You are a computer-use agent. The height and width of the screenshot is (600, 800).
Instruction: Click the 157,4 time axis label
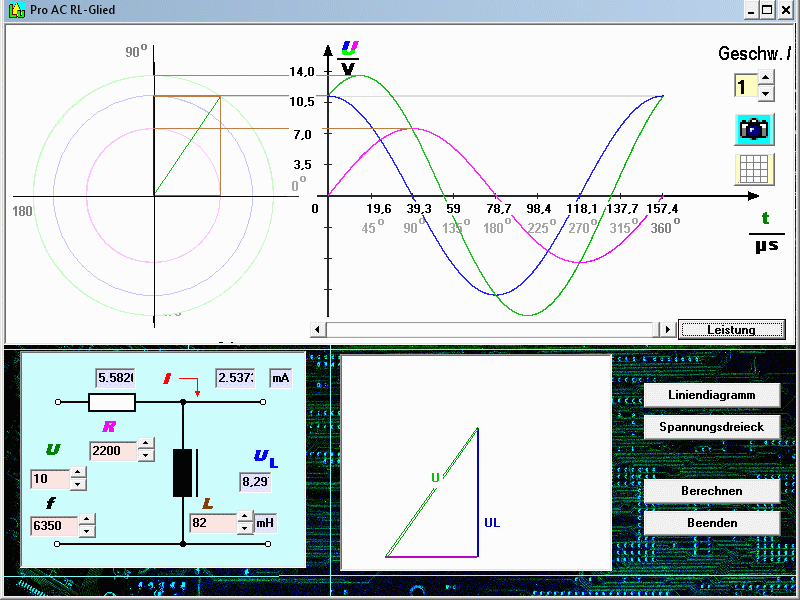[662, 209]
